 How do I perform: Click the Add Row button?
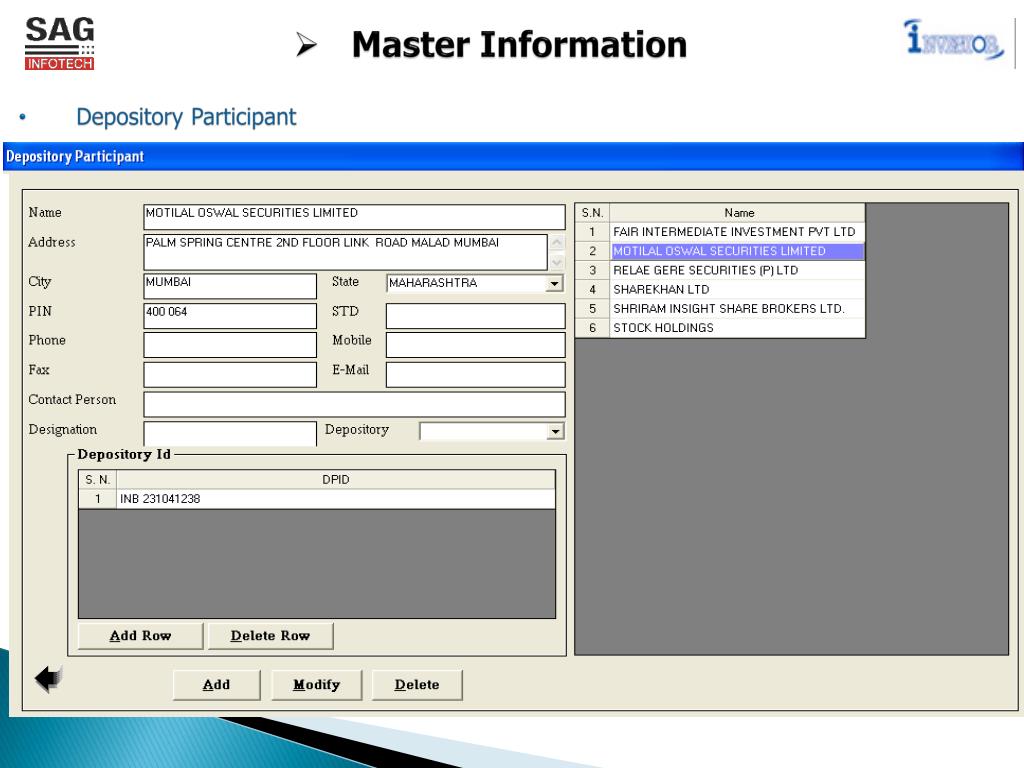coord(140,636)
